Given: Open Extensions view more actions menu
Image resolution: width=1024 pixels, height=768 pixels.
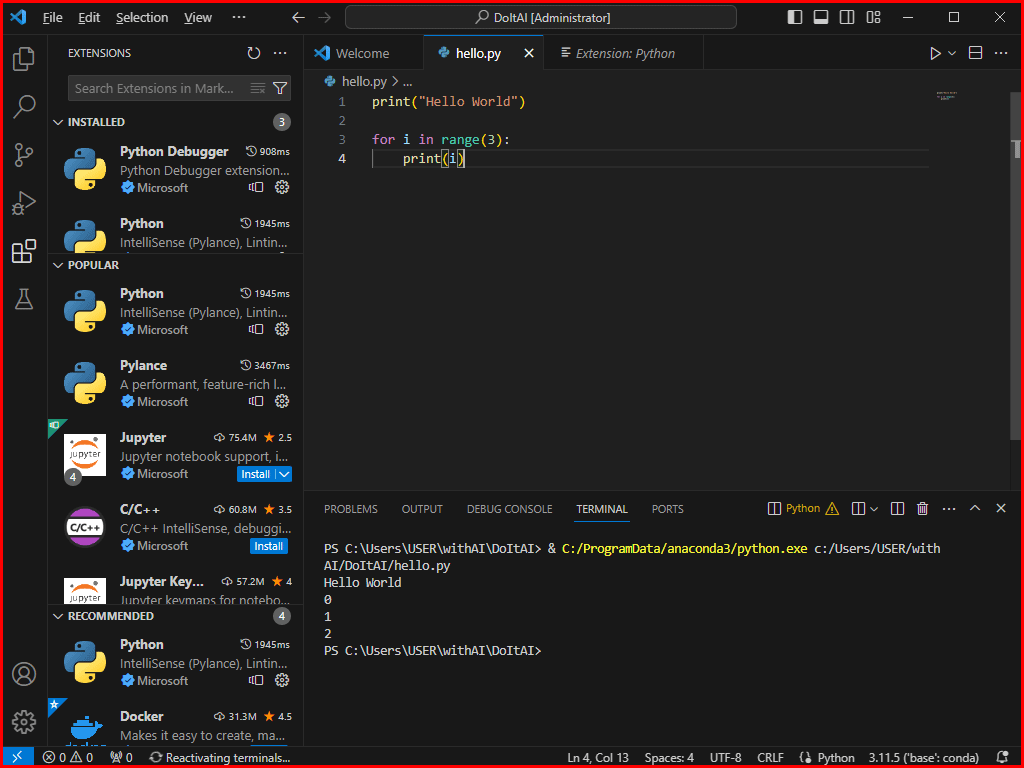Looking at the screenshot, I should (280, 53).
